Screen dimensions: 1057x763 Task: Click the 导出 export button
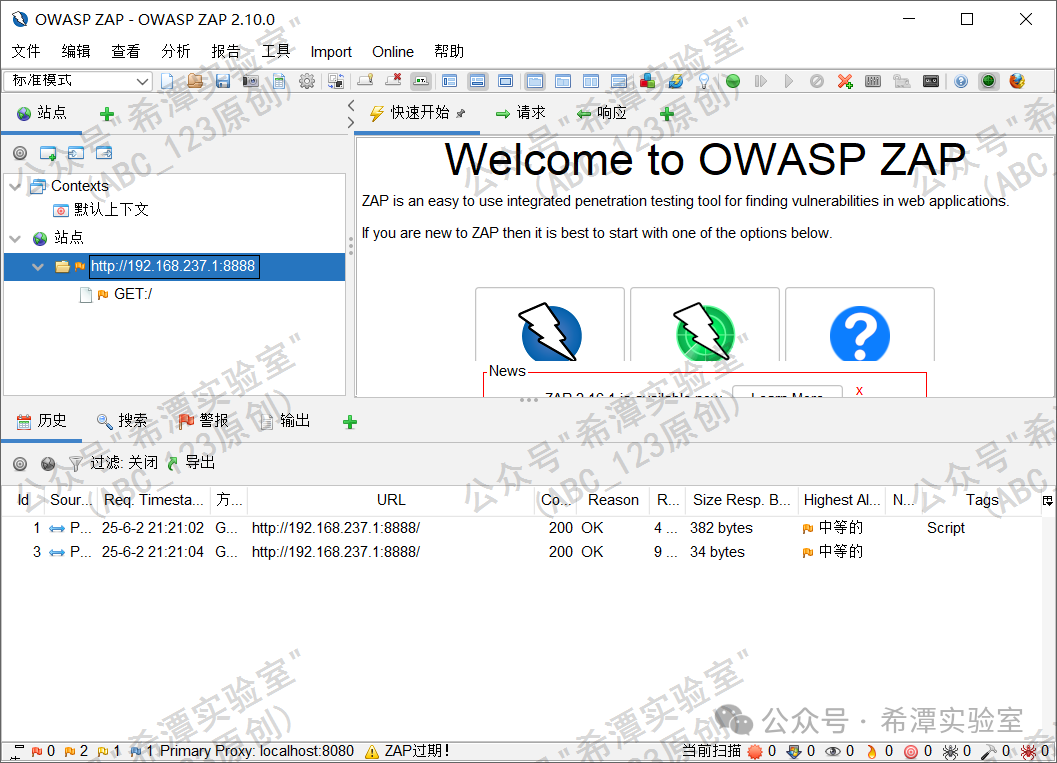pyautogui.click(x=191, y=462)
